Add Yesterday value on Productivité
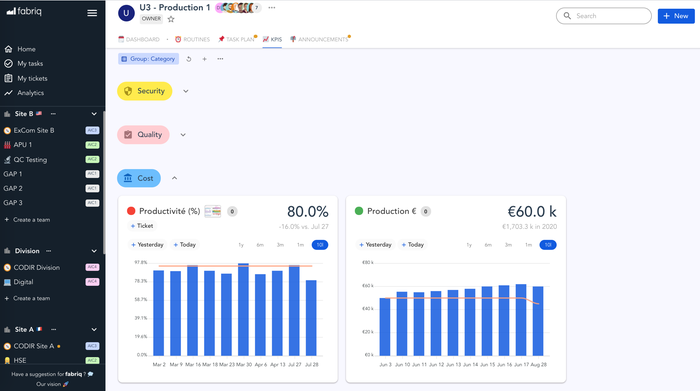 [147, 245]
